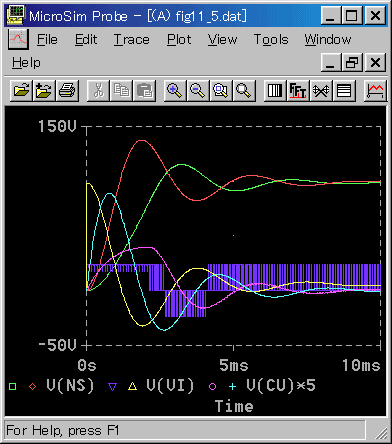Viewport: 392px width, 444px height.
Task: Click the 10ms x-axis tick label
Action: (x=361, y=366)
